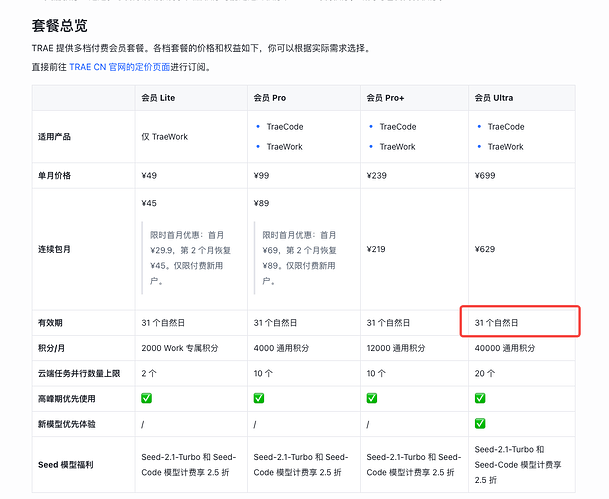Click the 高峰期优先使用 row label
The width and height of the screenshot is (609, 499).
[66, 399]
